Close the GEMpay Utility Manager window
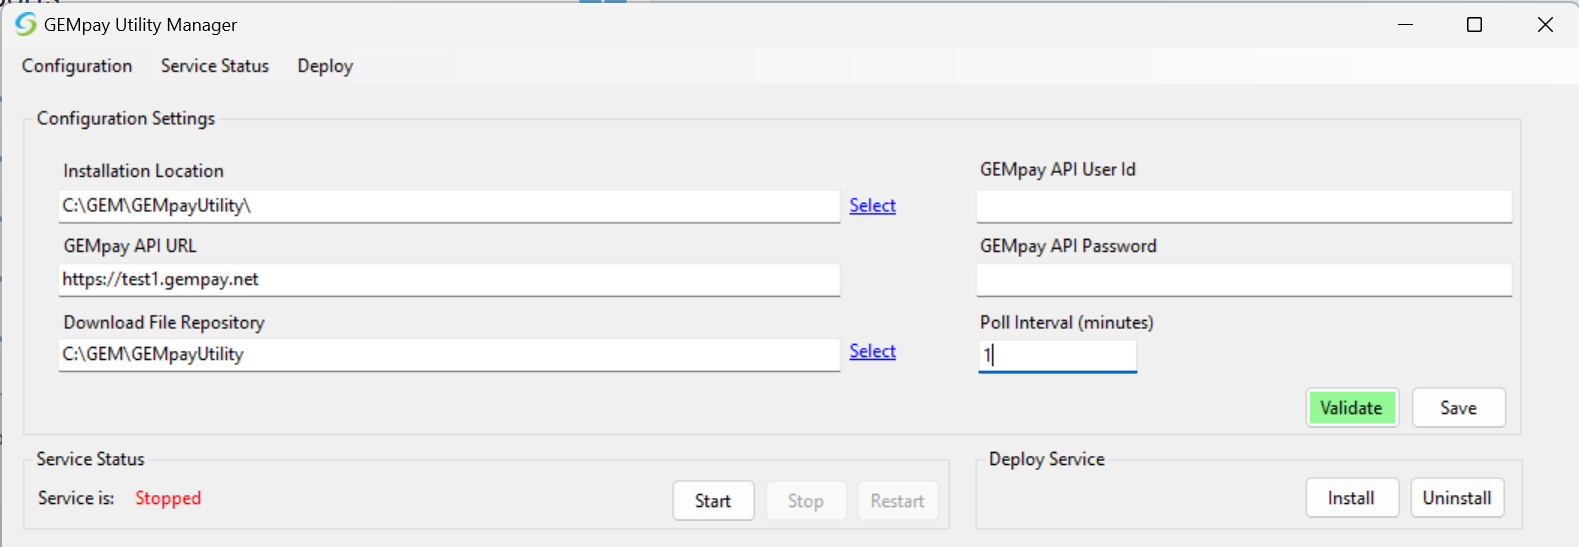This screenshot has width=1579, height=547. 1545,25
